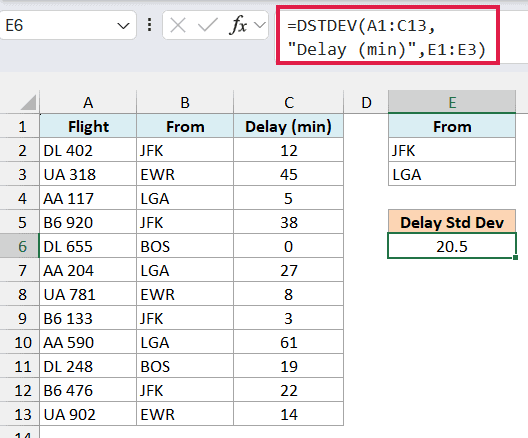Select all cells with corner triangle
Viewport: 528px width, 438px height.
click(x=28, y=102)
